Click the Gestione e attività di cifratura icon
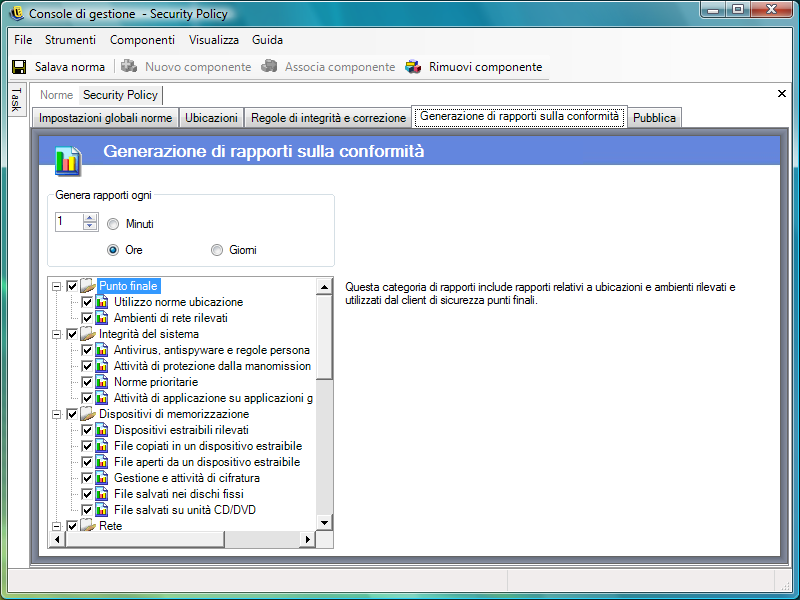800x600 pixels. [102, 478]
